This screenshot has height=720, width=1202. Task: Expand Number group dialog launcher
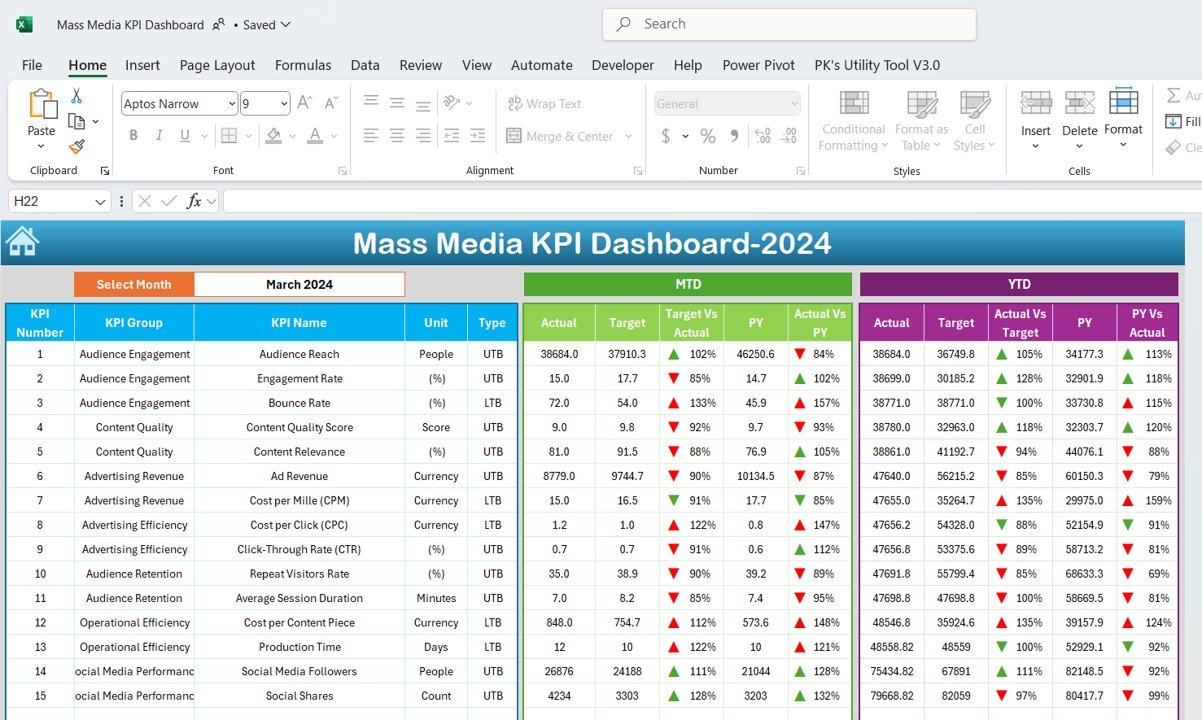tap(800, 171)
